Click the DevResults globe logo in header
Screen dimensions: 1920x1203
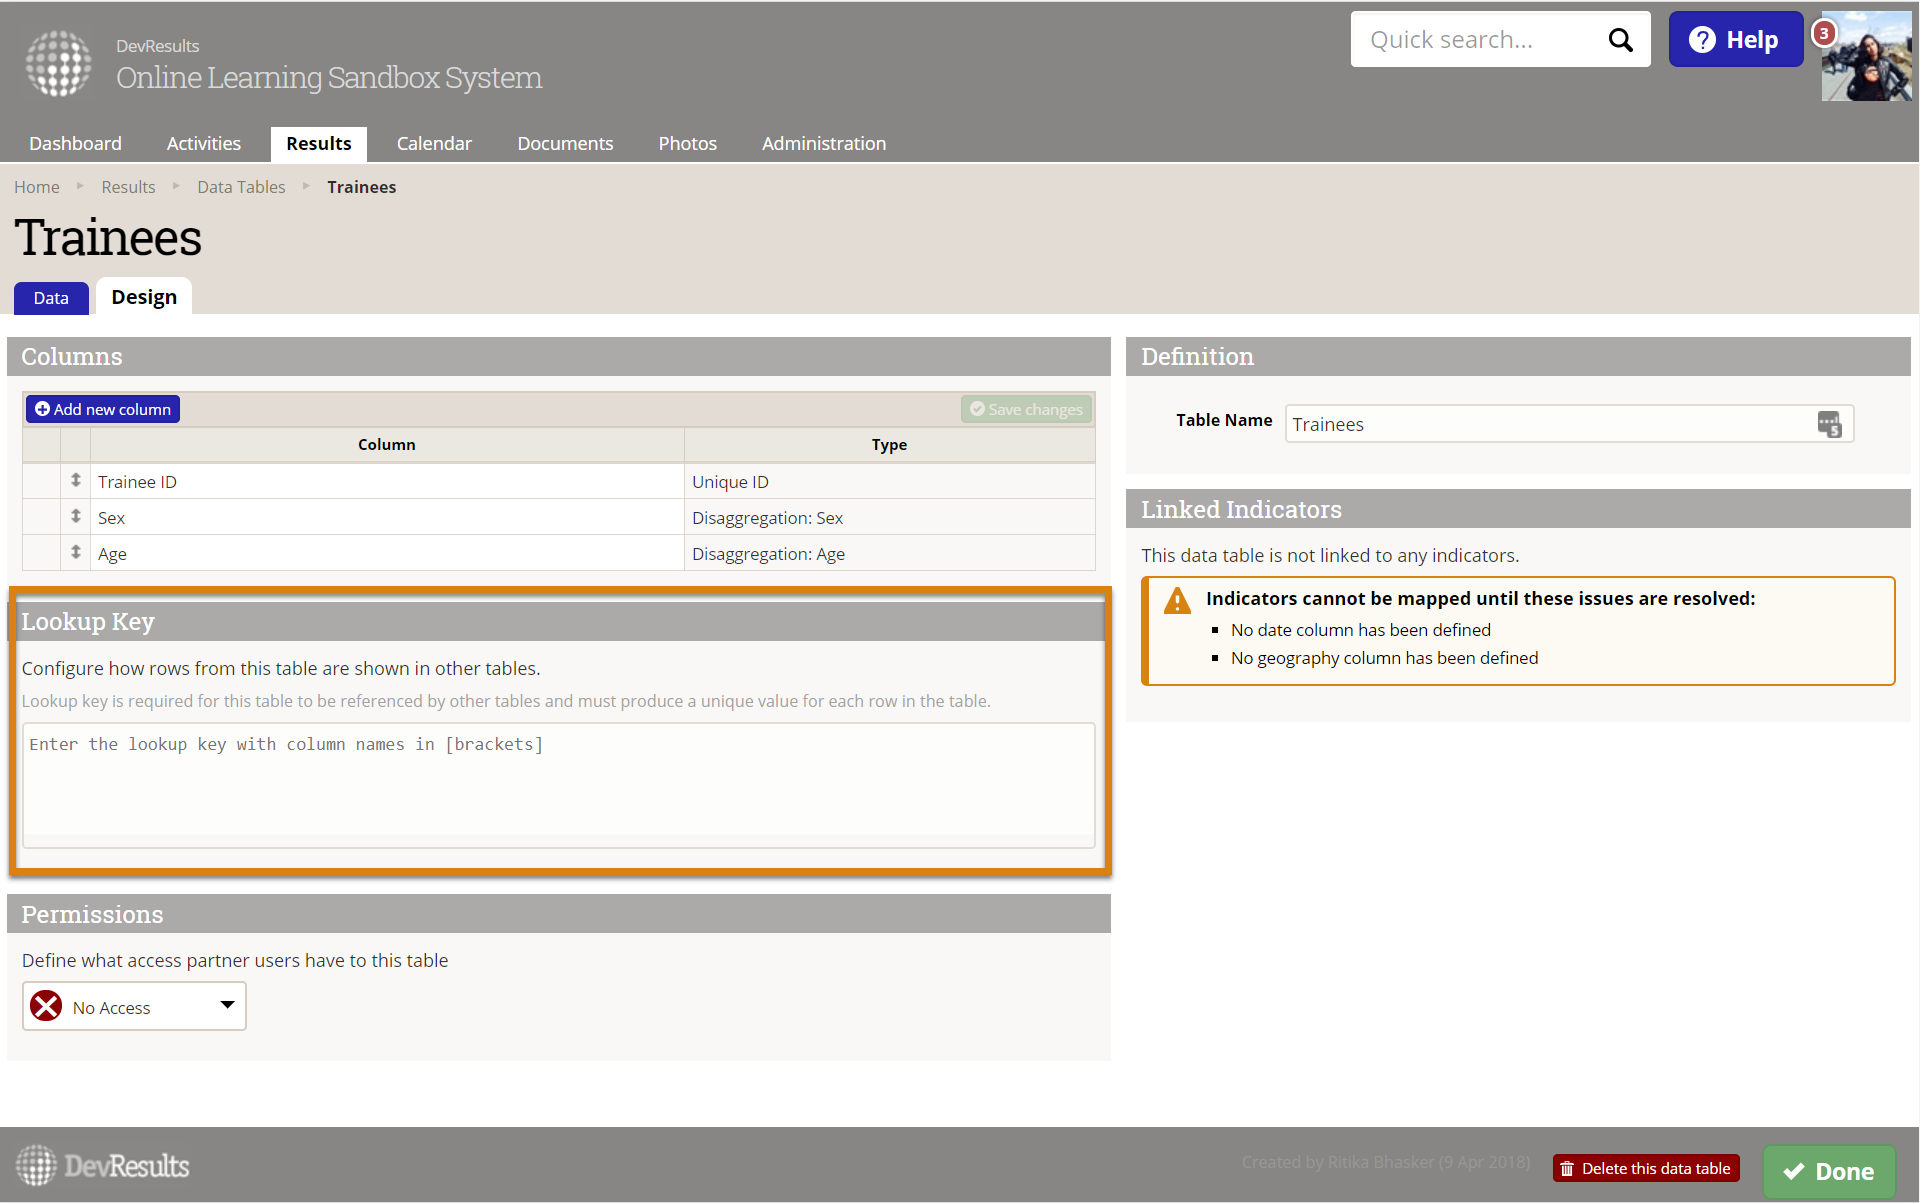pyautogui.click(x=58, y=63)
